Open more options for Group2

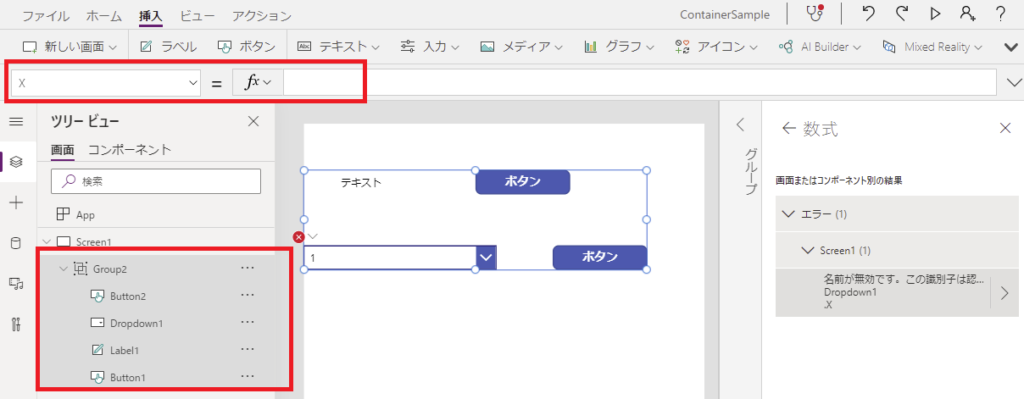pos(248,268)
